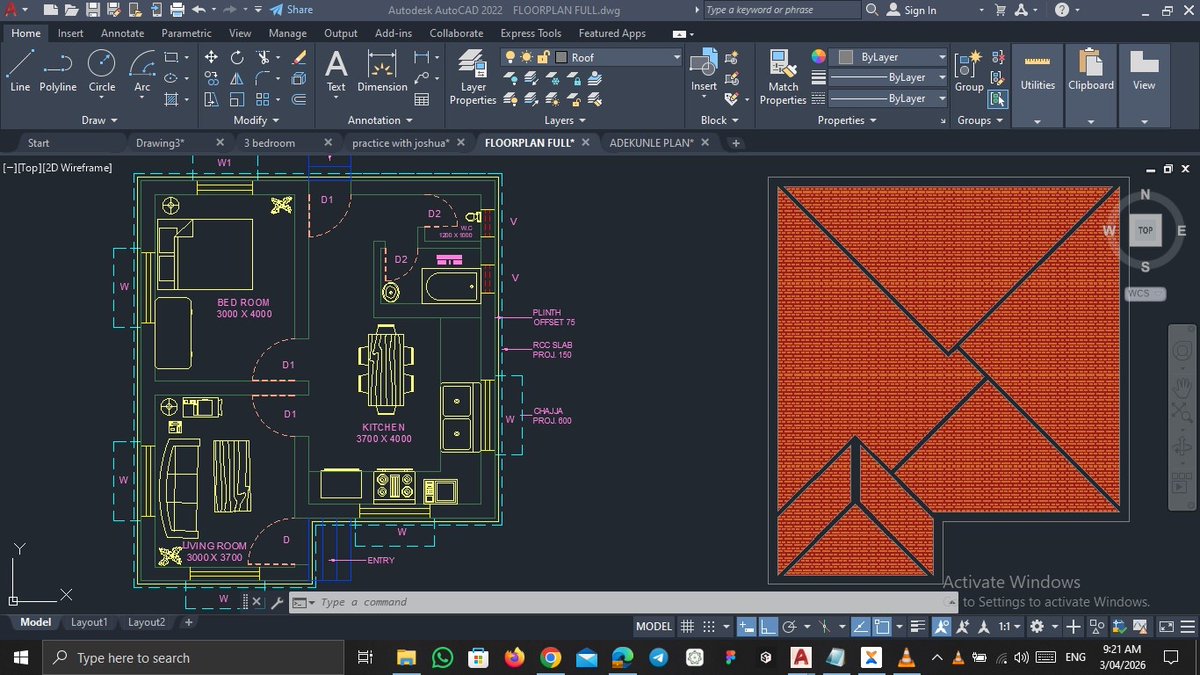Switch to the 3 bedroom drawing tab
Screen dimensions: 1200x675
click(x=270, y=143)
